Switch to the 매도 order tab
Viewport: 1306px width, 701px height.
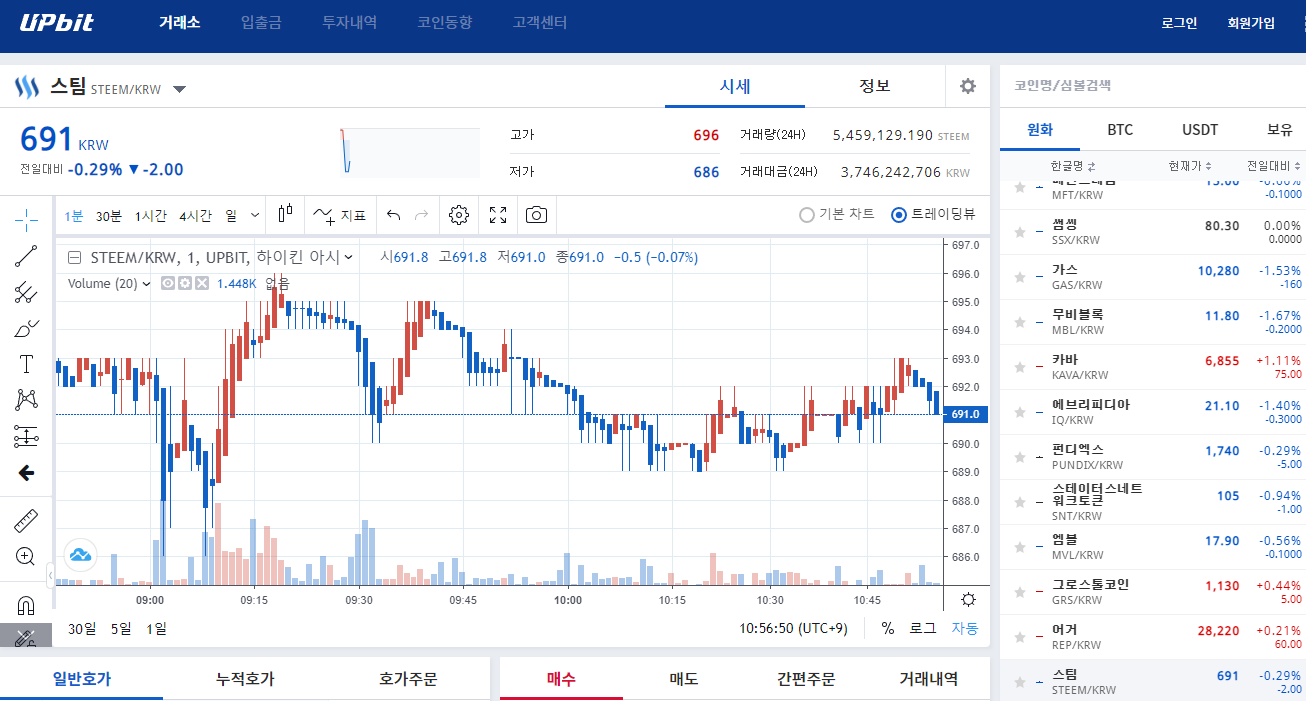(x=684, y=679)
